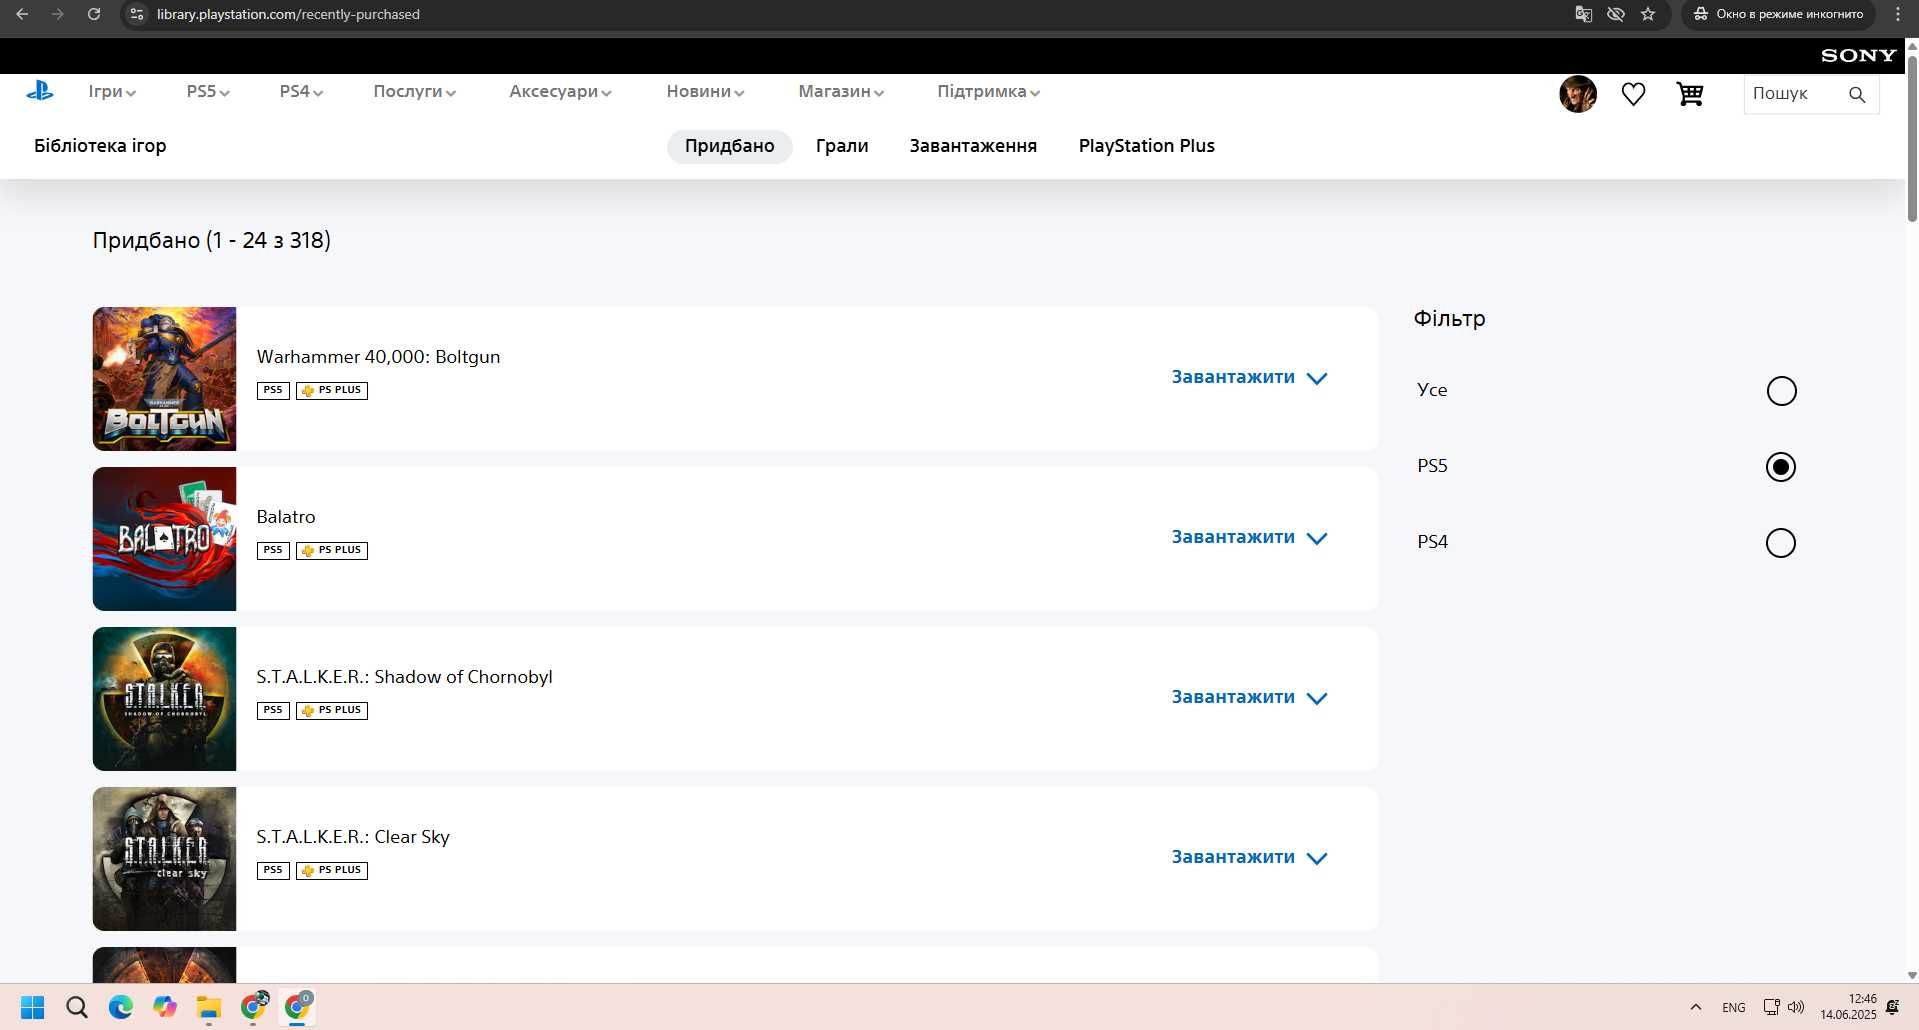
Task: Bookmark this page with the star icon
Action: point(1648,14)
